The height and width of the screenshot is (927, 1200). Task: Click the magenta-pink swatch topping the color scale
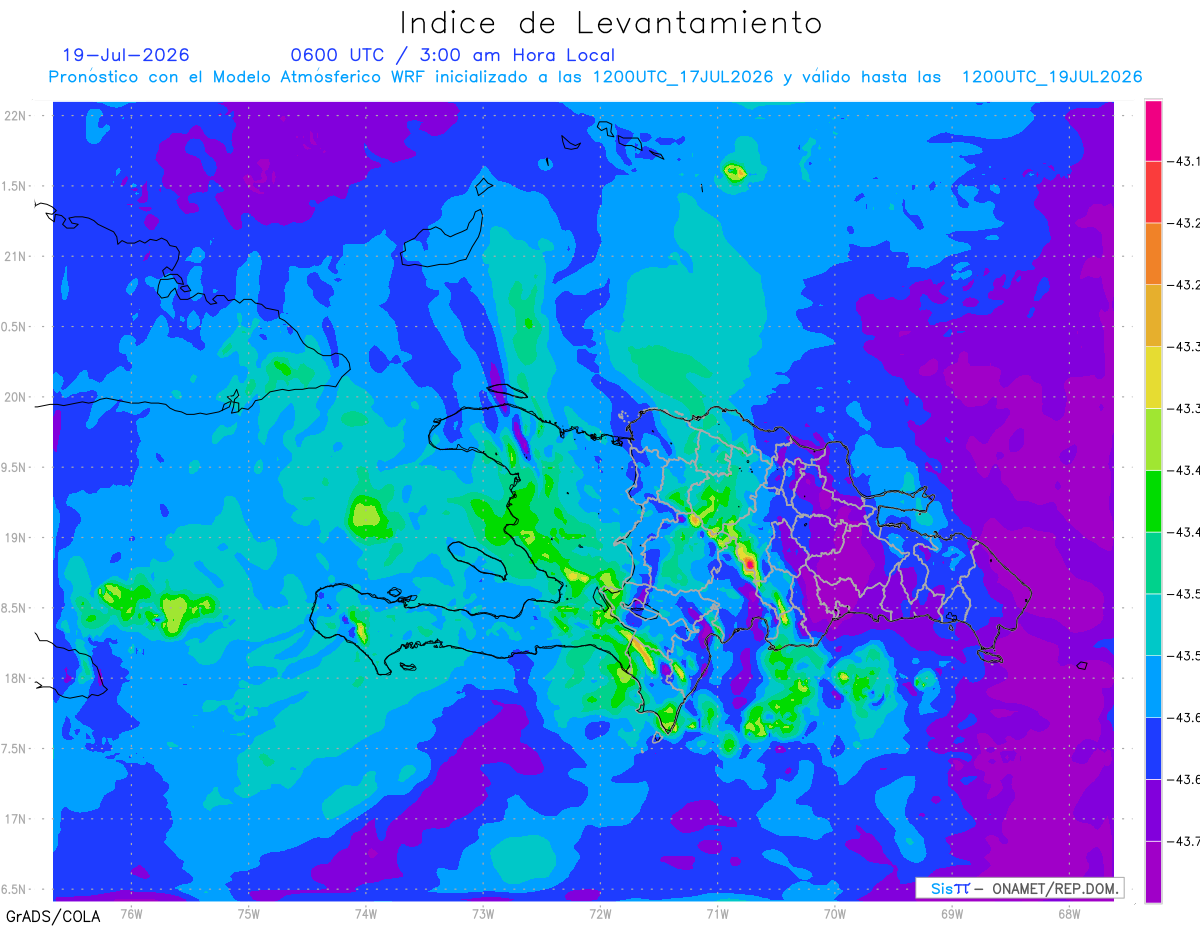[x=1153, y=130]
